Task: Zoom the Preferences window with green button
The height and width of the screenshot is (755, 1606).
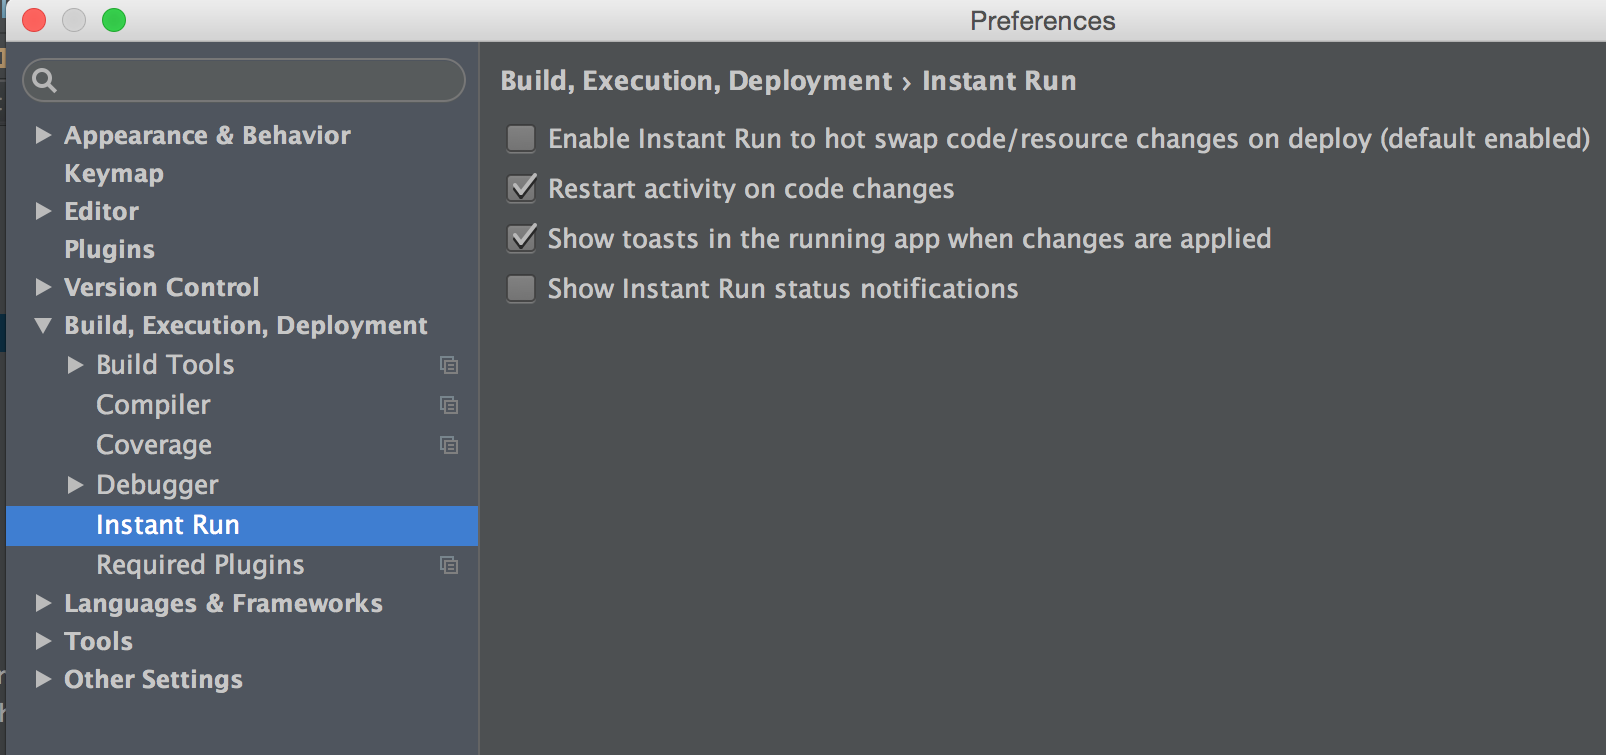Action: click(114, 20)
